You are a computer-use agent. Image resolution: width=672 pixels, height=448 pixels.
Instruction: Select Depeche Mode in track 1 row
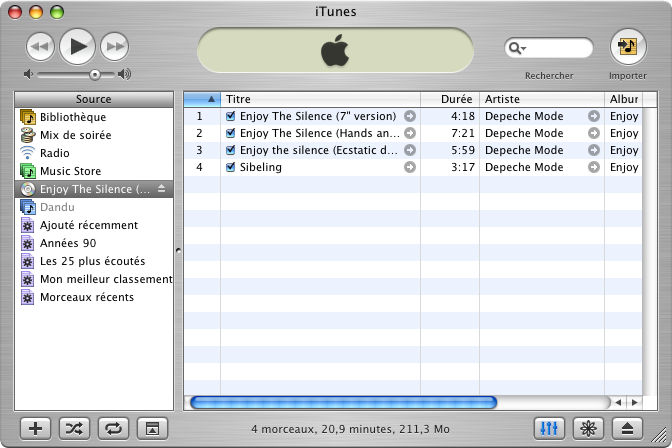[x=524, y=116]
